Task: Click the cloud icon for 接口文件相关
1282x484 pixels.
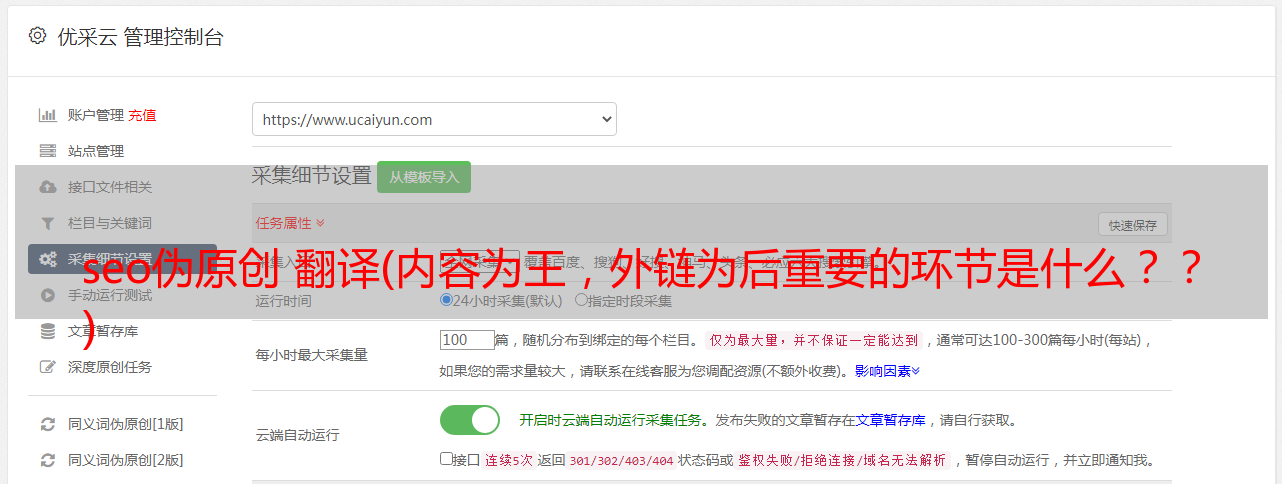Action: pos(47,187)
